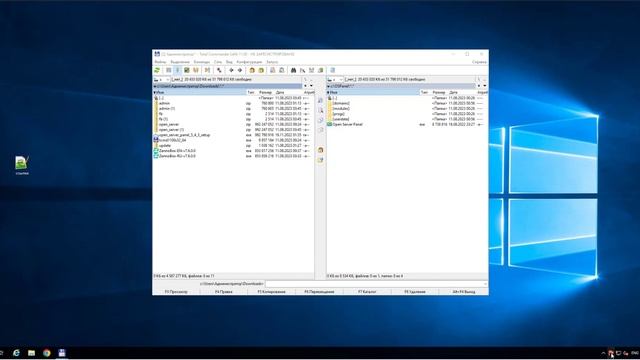The image size is (640, 360).
Task: Open right panel drive dropdown
Action: pyautogui.click(x=335, y=80)
